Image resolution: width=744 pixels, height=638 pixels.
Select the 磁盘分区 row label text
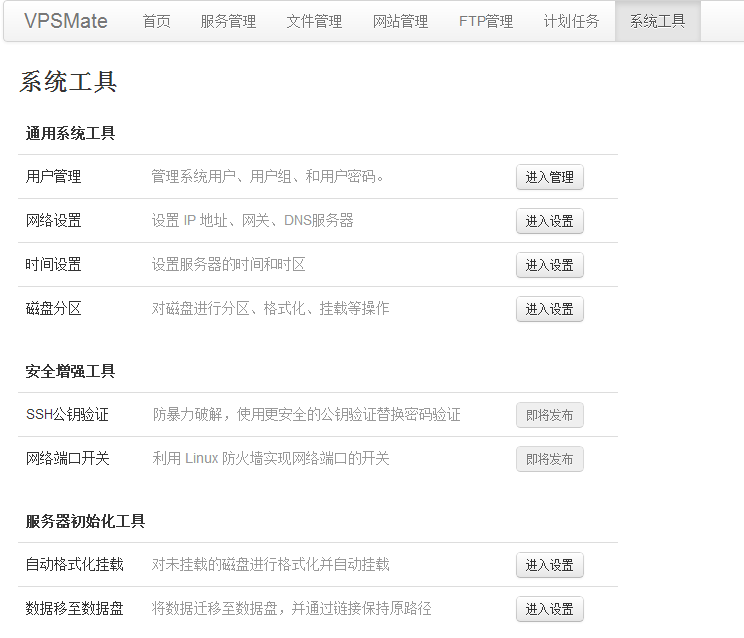click(54, 309)
